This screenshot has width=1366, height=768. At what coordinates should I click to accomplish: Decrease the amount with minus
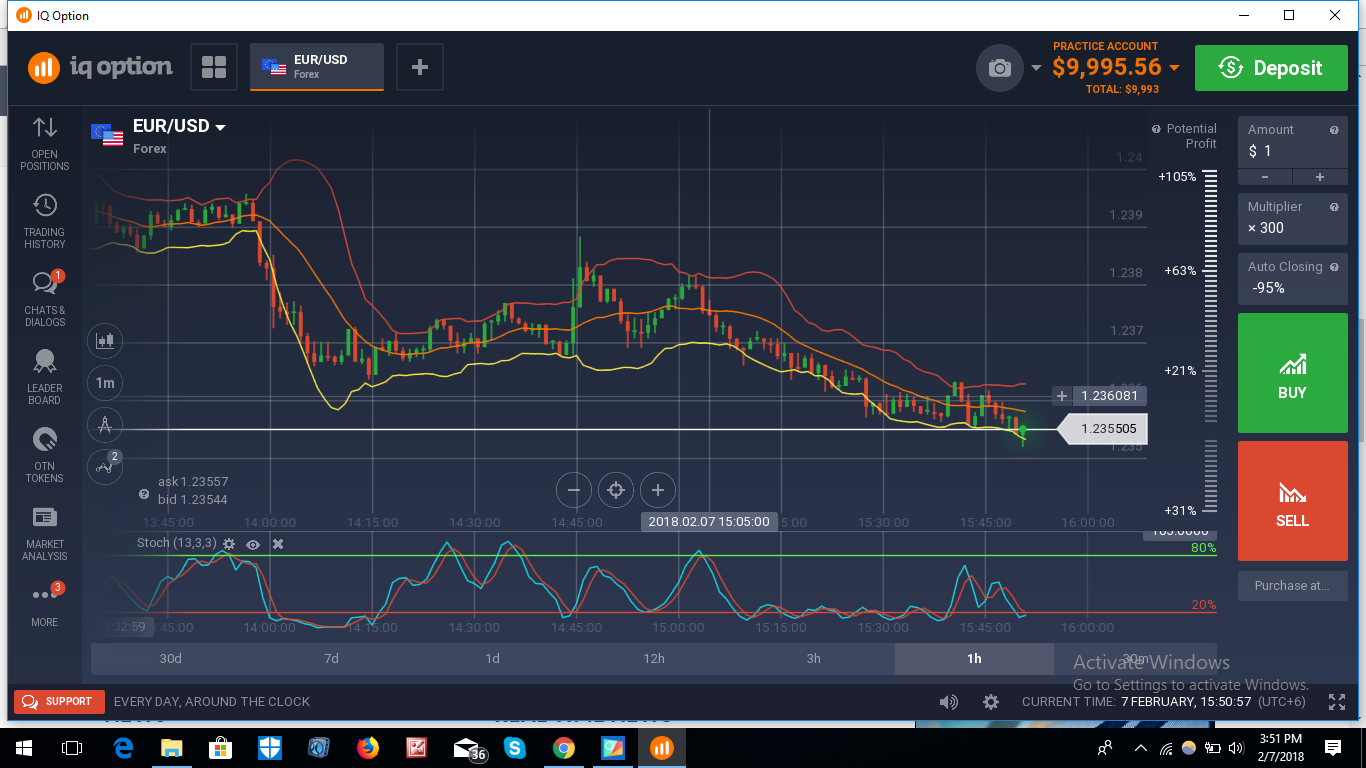click(1265, 177)
